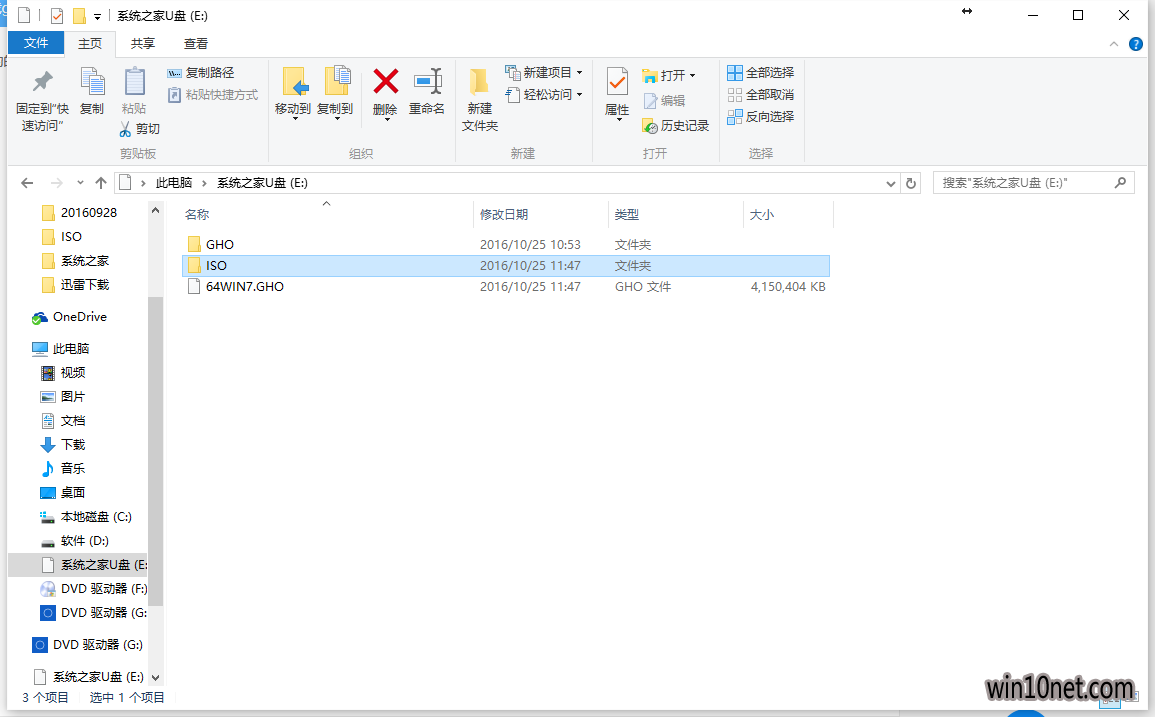
Task: Click the Refresh button beside address bar
Action: click(910, 183)
